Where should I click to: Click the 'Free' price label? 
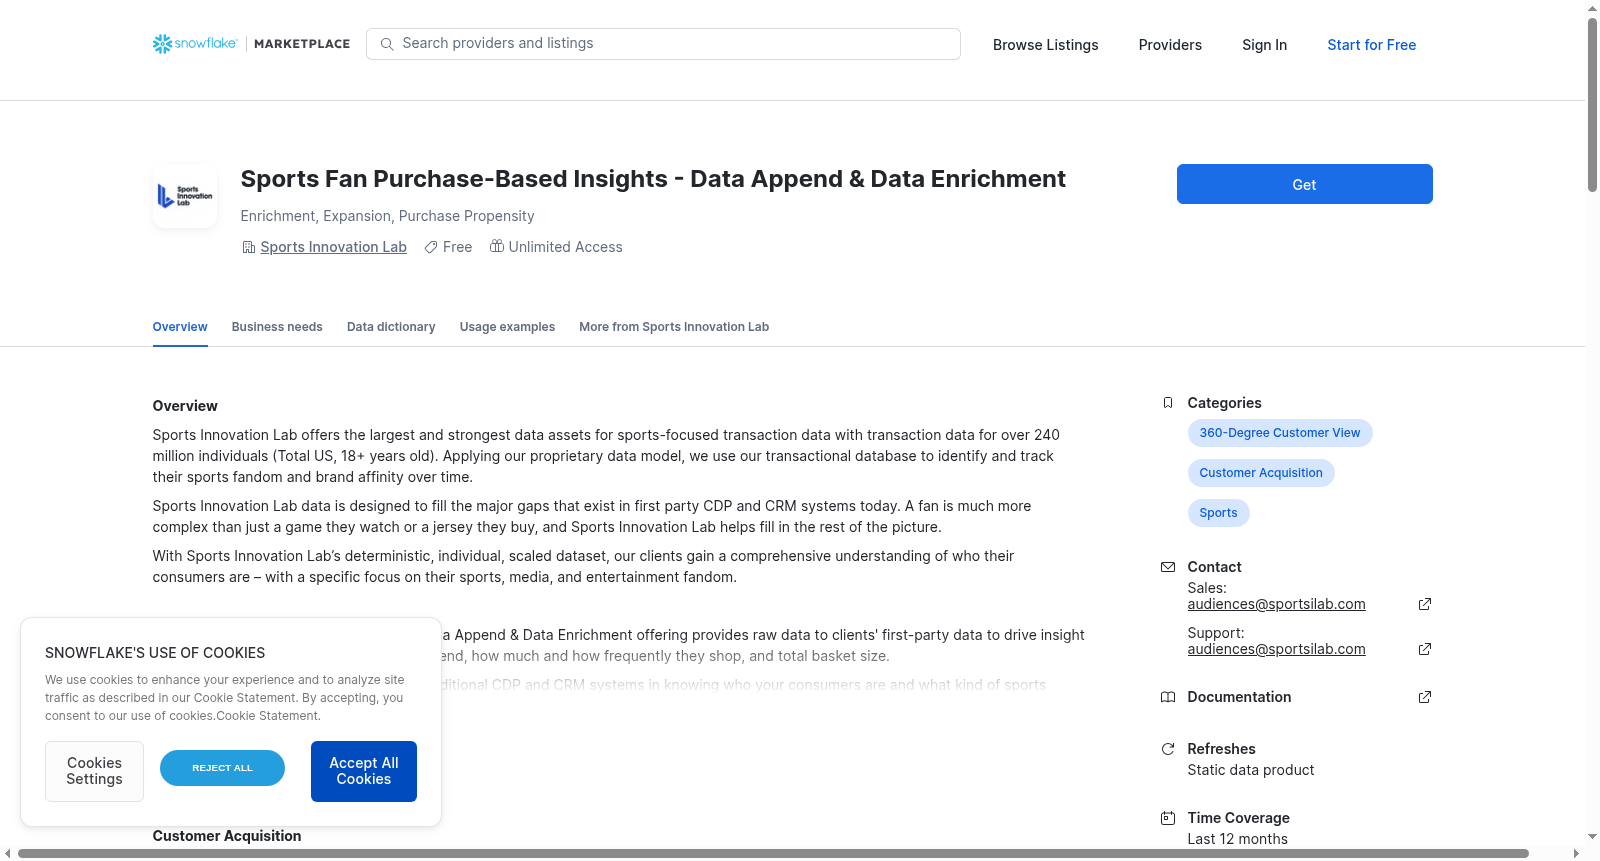tap(457, 247)
